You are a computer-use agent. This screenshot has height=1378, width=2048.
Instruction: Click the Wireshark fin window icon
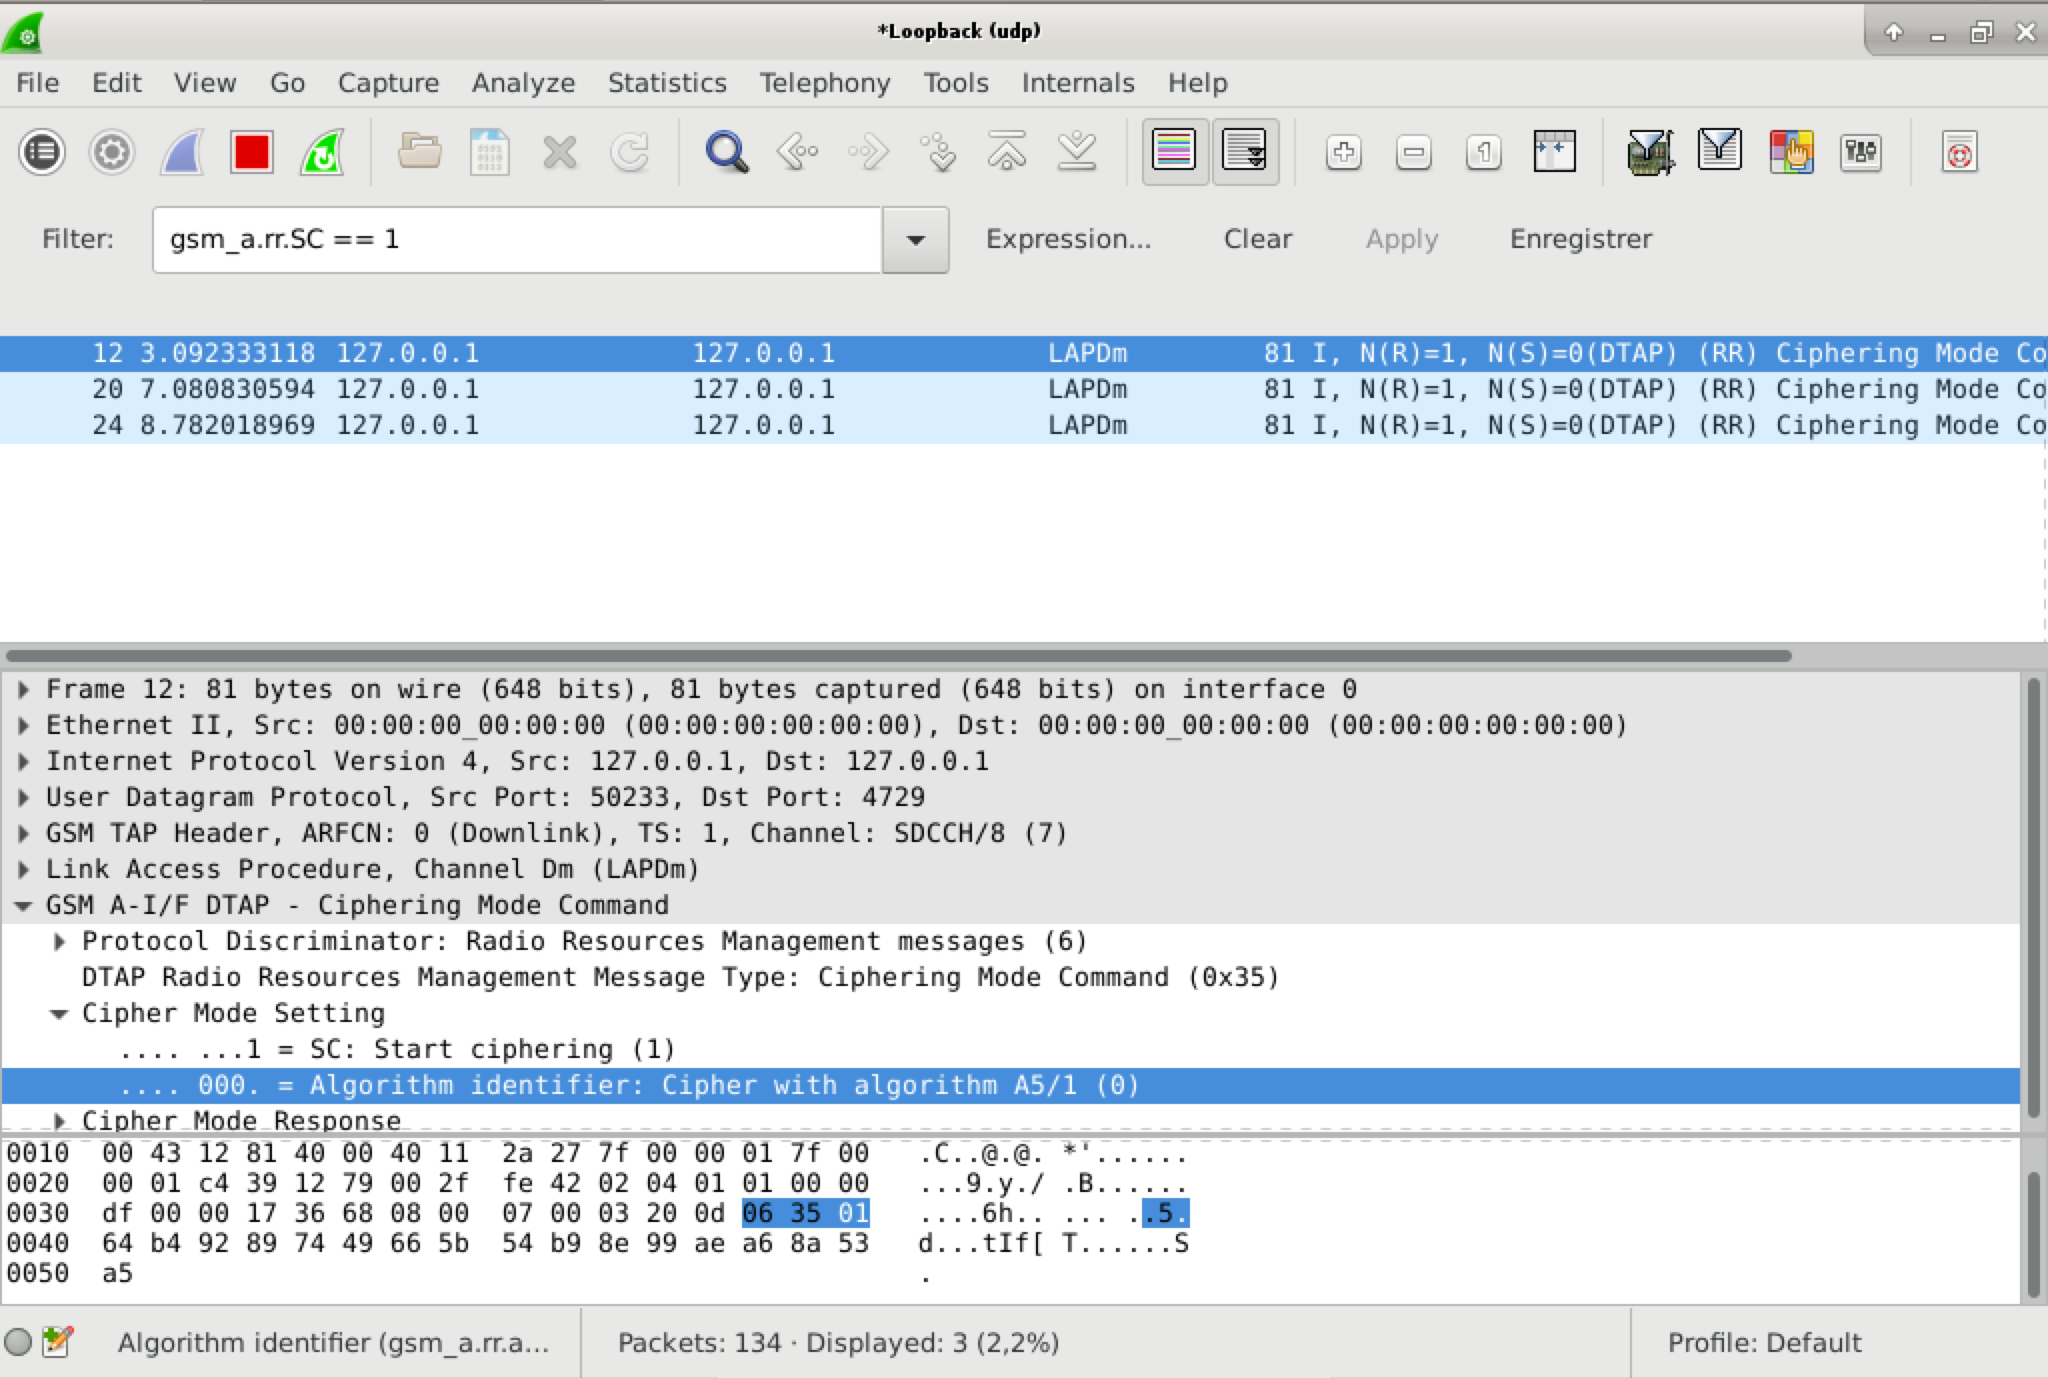point(24,32)
